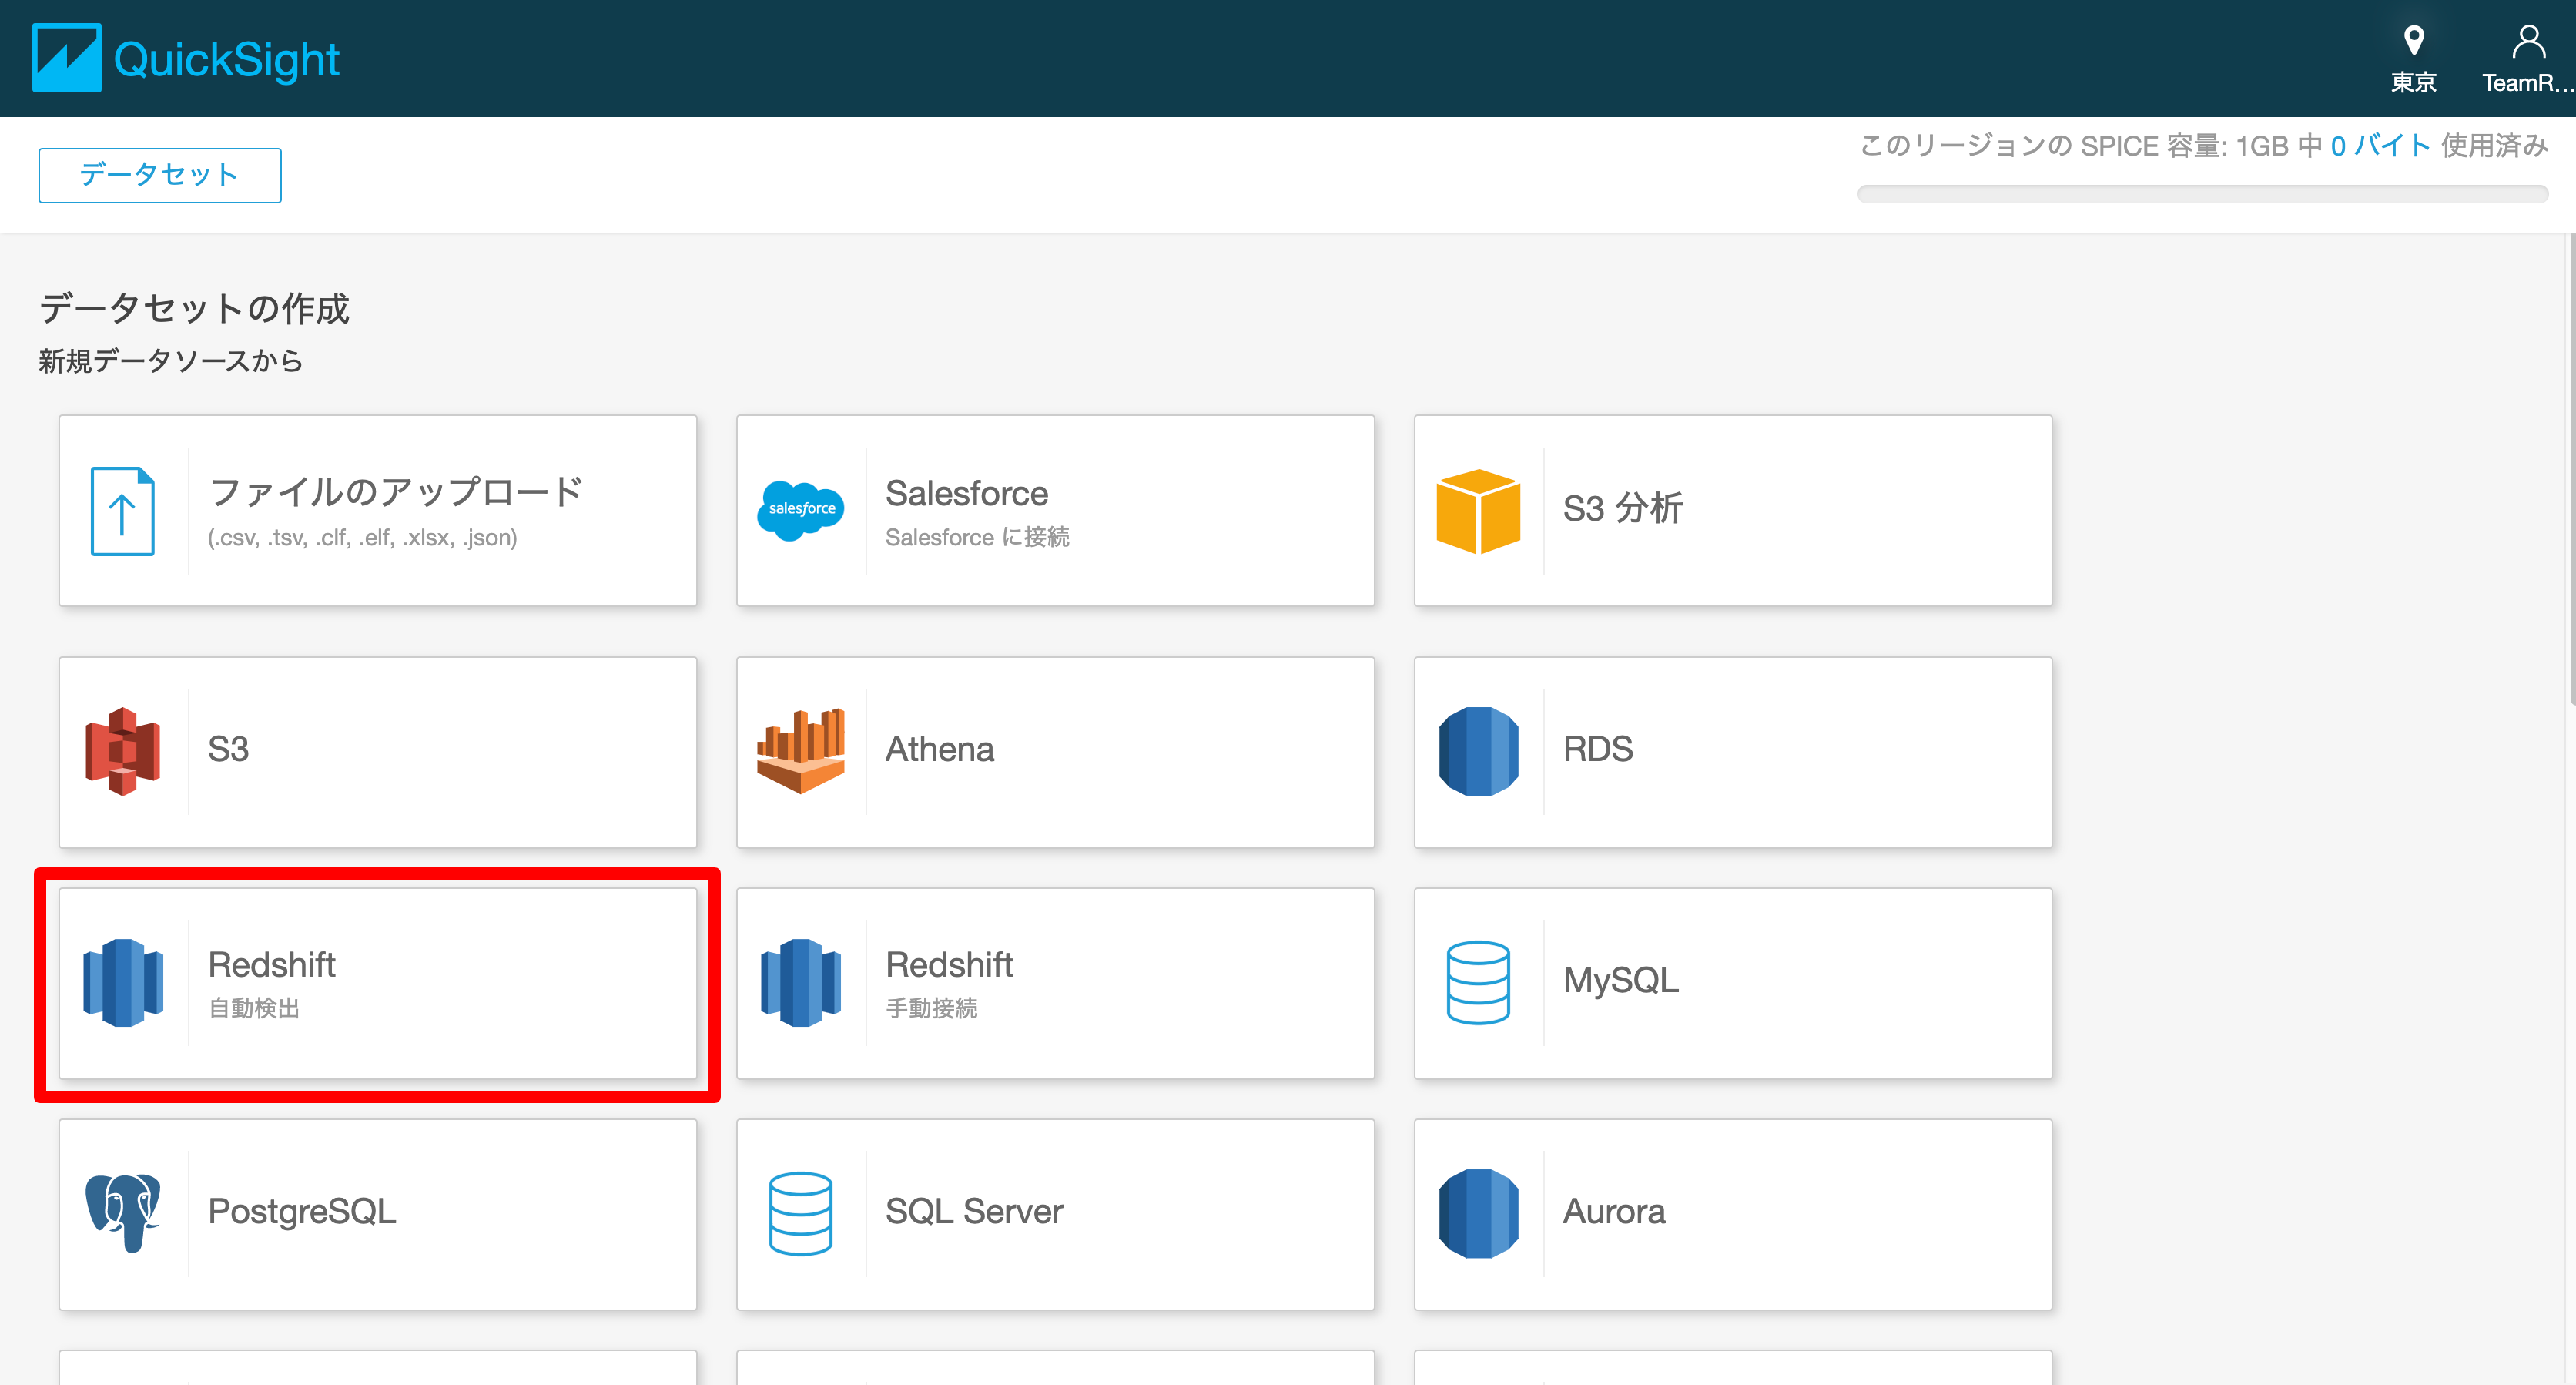Click the 自動検出 subtitle text
The width and height of the screenshot is (2576, 1385).
253,1008
